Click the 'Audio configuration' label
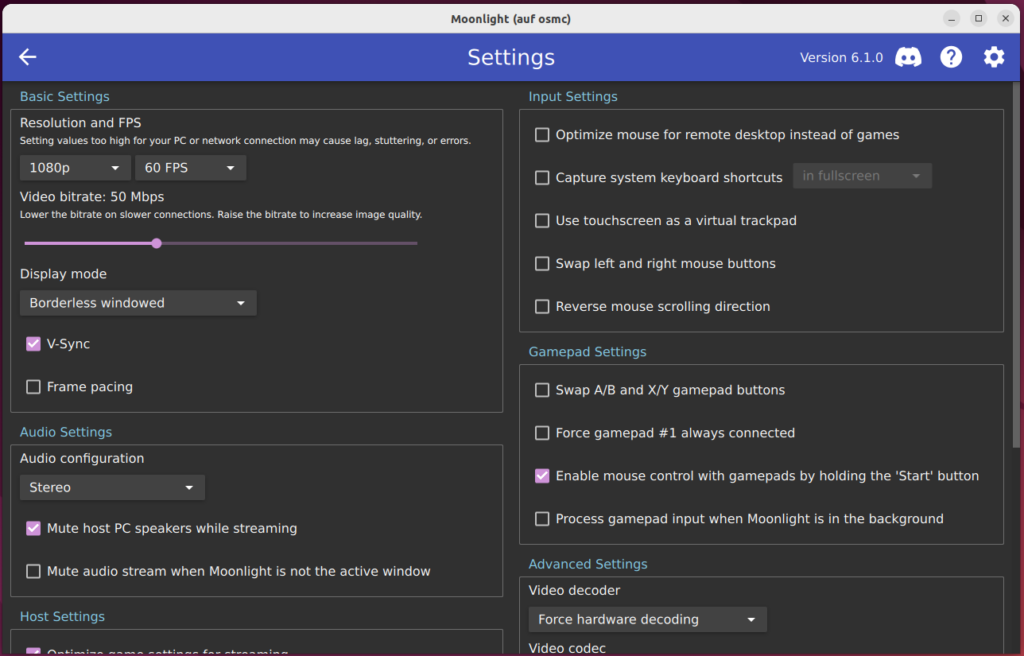The image size is (1024, 656). [82, 459]
